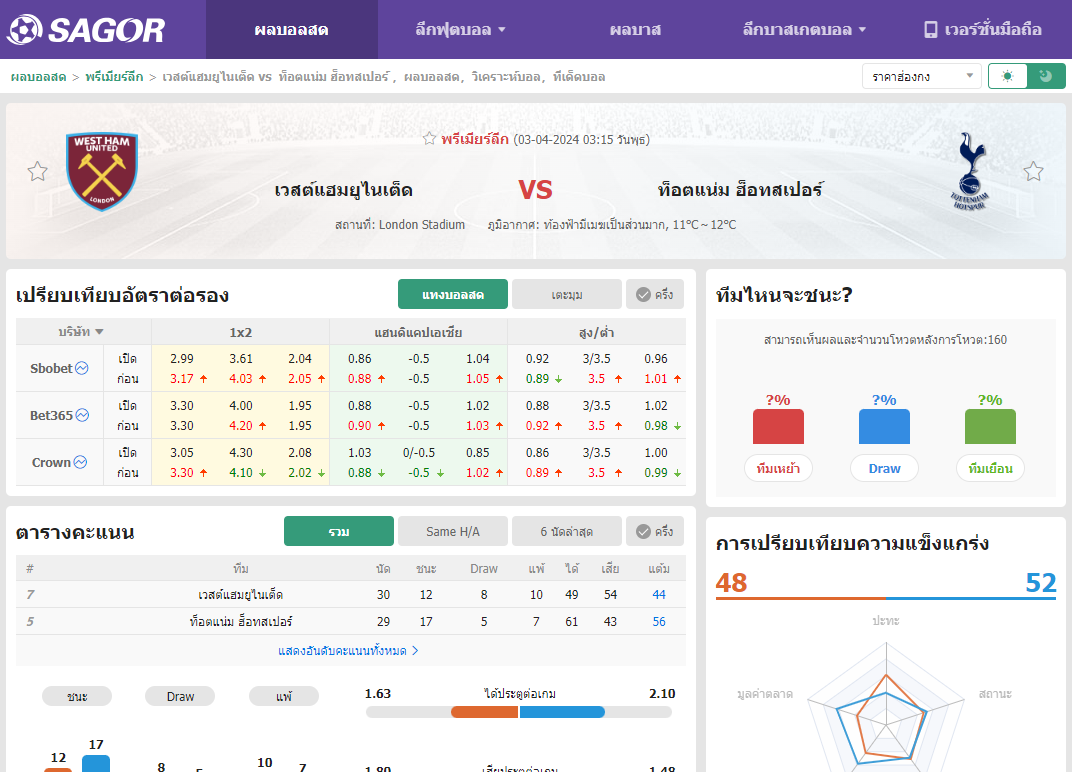Open the West Ham United crest
Image resolution: width=1072 pixels, height=772 pixels.
click(102, 171)
